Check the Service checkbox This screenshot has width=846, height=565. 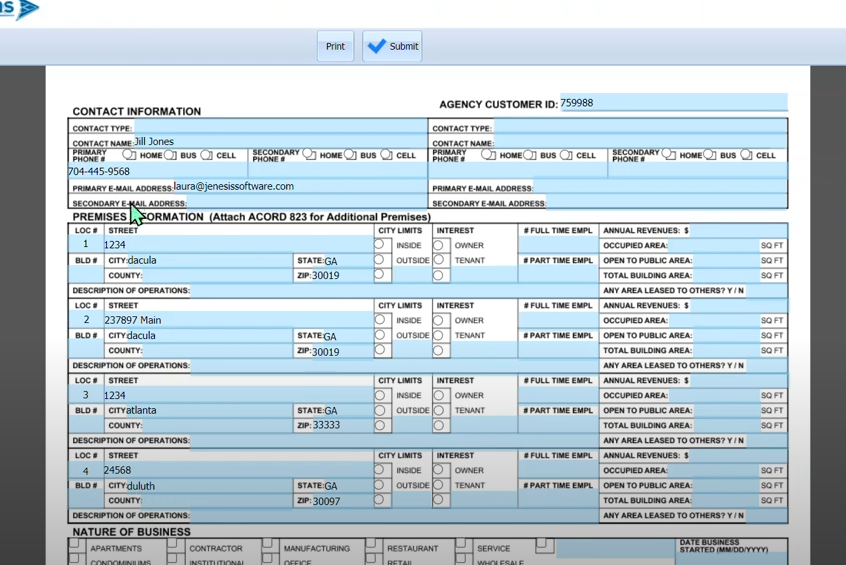pos(461,543)
